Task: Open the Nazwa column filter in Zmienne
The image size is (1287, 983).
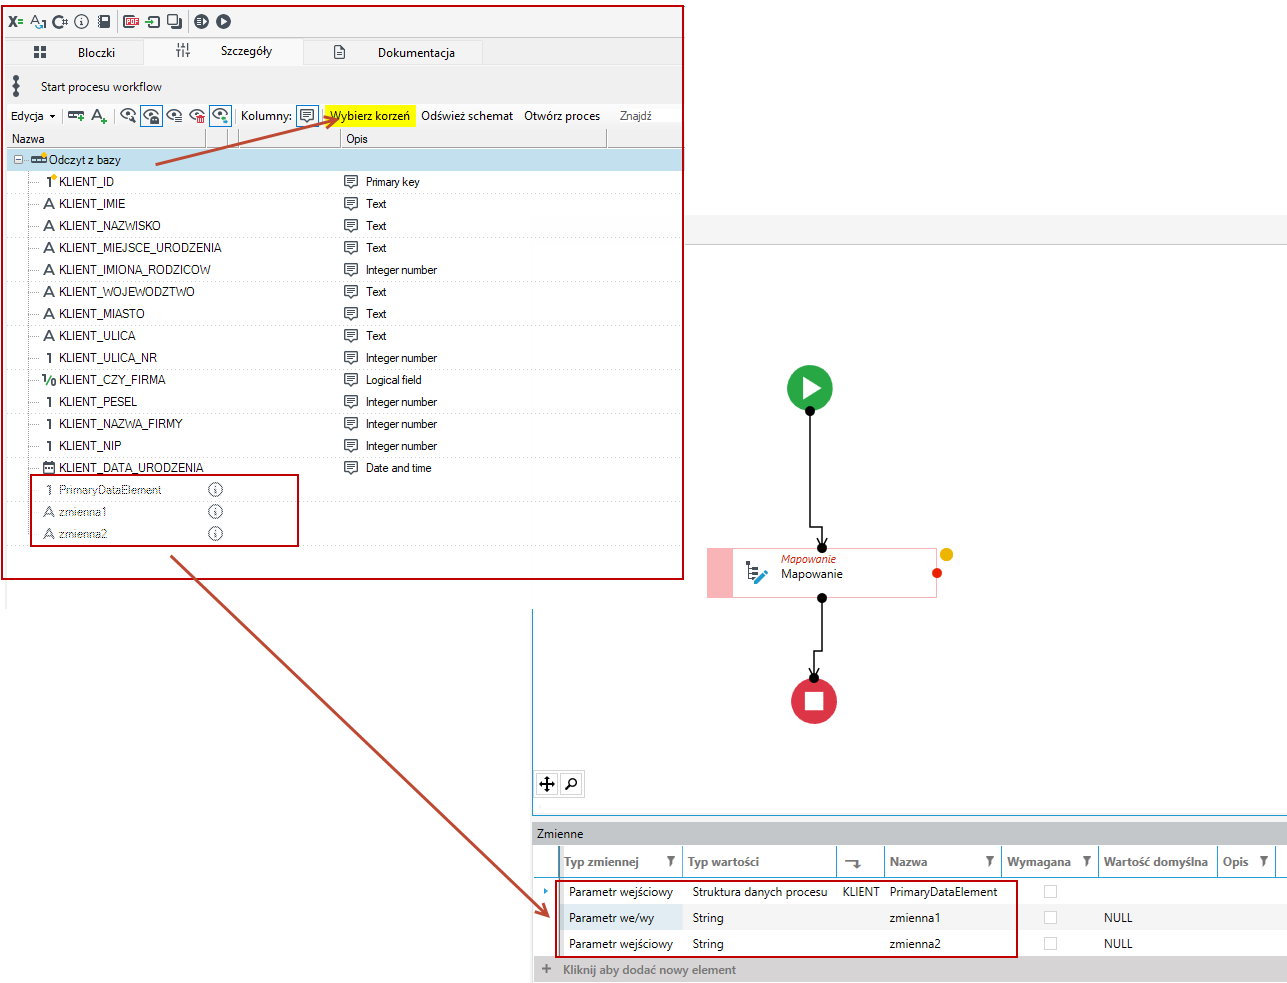Action: 990,861
